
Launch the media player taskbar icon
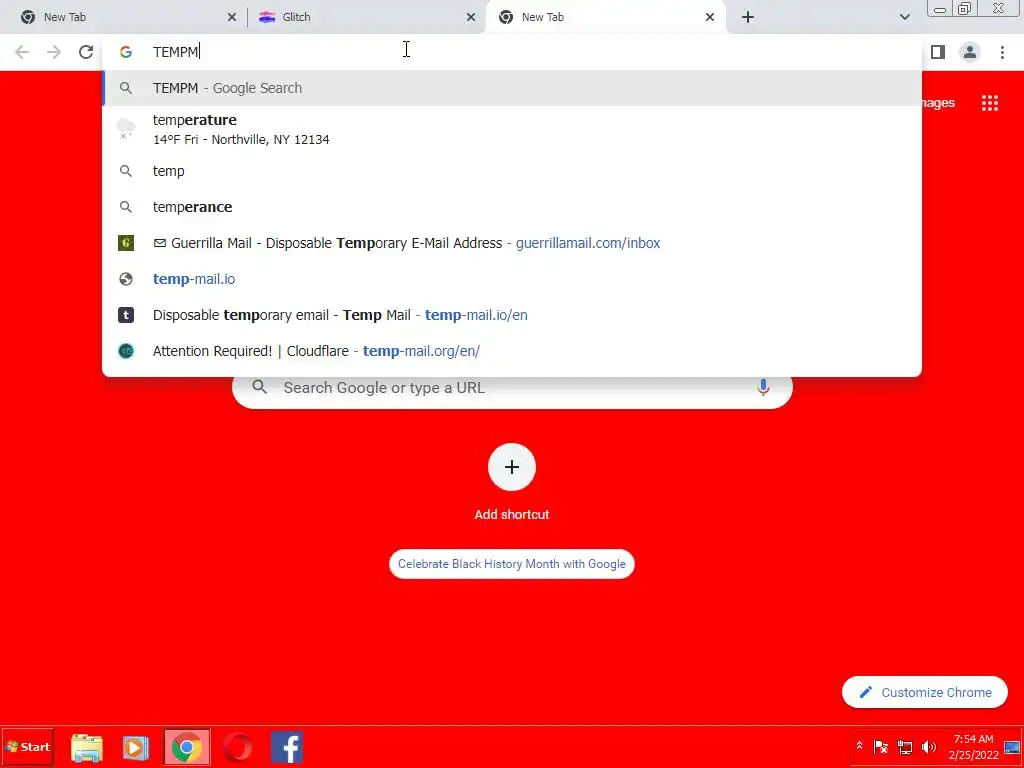136,748
